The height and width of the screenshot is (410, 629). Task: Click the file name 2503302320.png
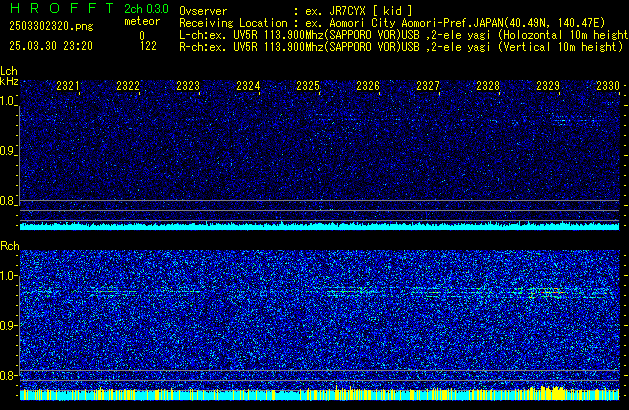point(51,26)
